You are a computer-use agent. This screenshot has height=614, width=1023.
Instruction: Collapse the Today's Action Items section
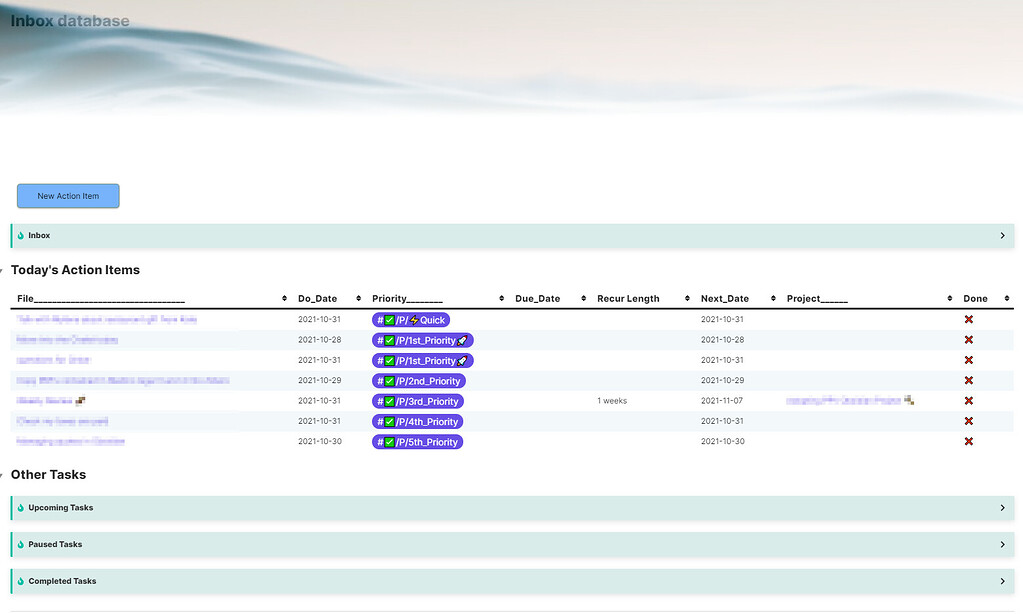pyautogui.click(x=5, y=269)
